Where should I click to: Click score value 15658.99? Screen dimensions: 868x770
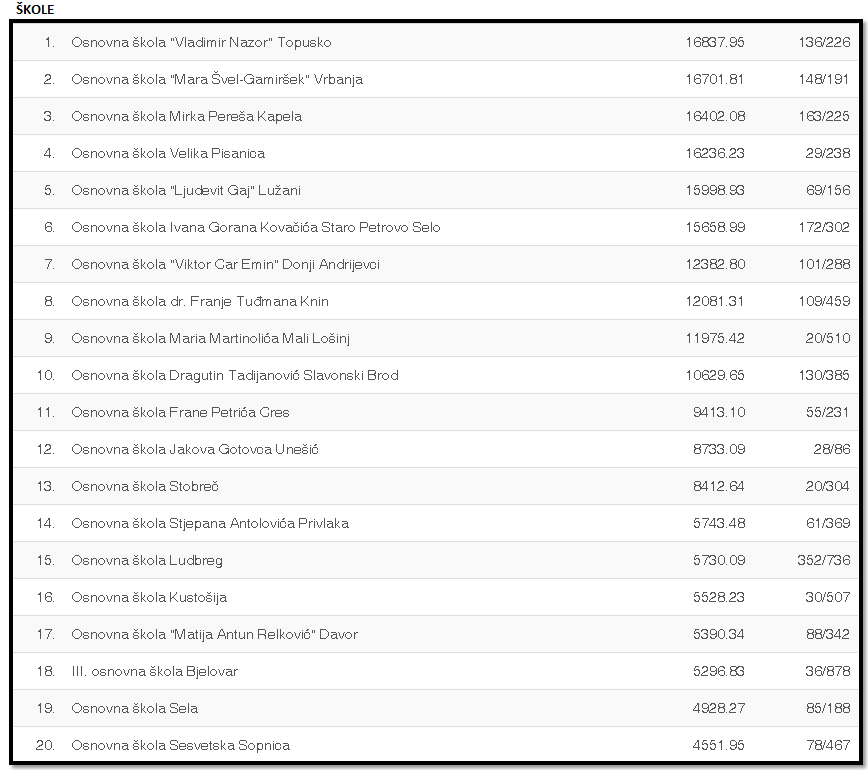[715, 228]
